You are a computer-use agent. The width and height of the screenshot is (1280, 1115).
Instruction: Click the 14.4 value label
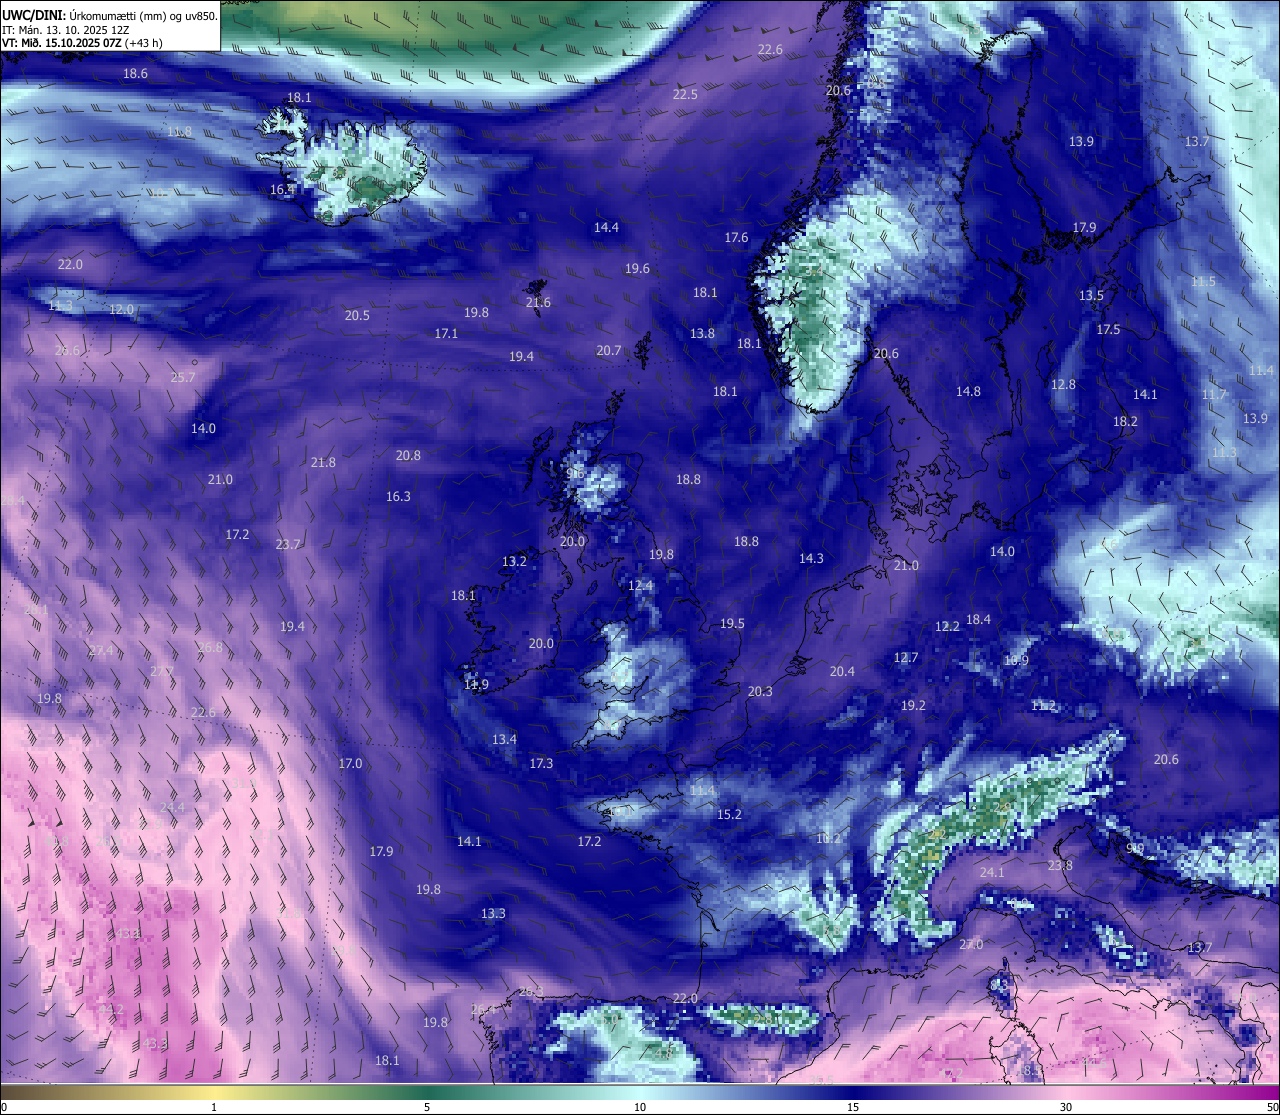(606, 228)
